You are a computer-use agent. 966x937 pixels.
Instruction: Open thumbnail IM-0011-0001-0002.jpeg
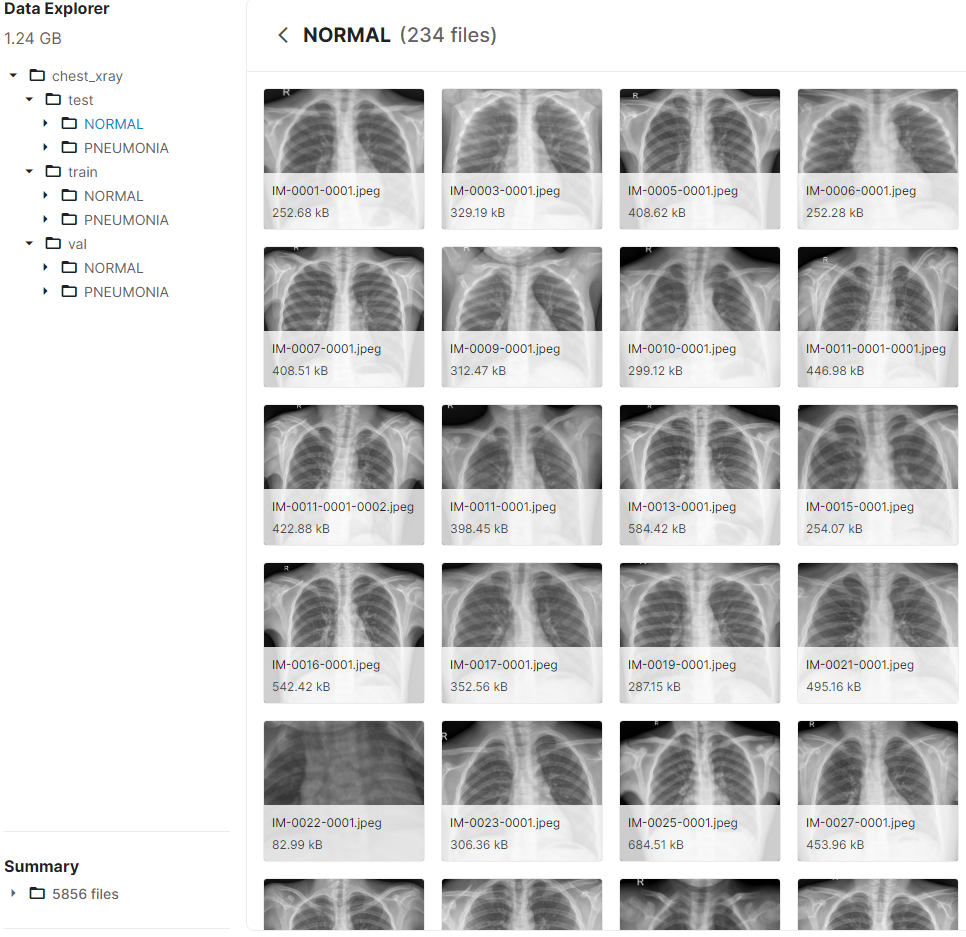[344, 475]
